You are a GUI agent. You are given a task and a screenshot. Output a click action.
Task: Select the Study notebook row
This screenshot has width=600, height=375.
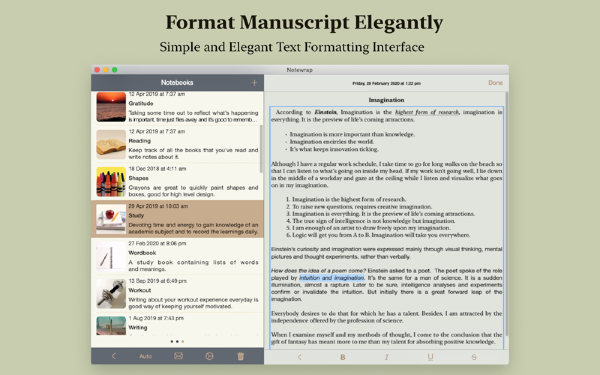[x=177, y=219]
